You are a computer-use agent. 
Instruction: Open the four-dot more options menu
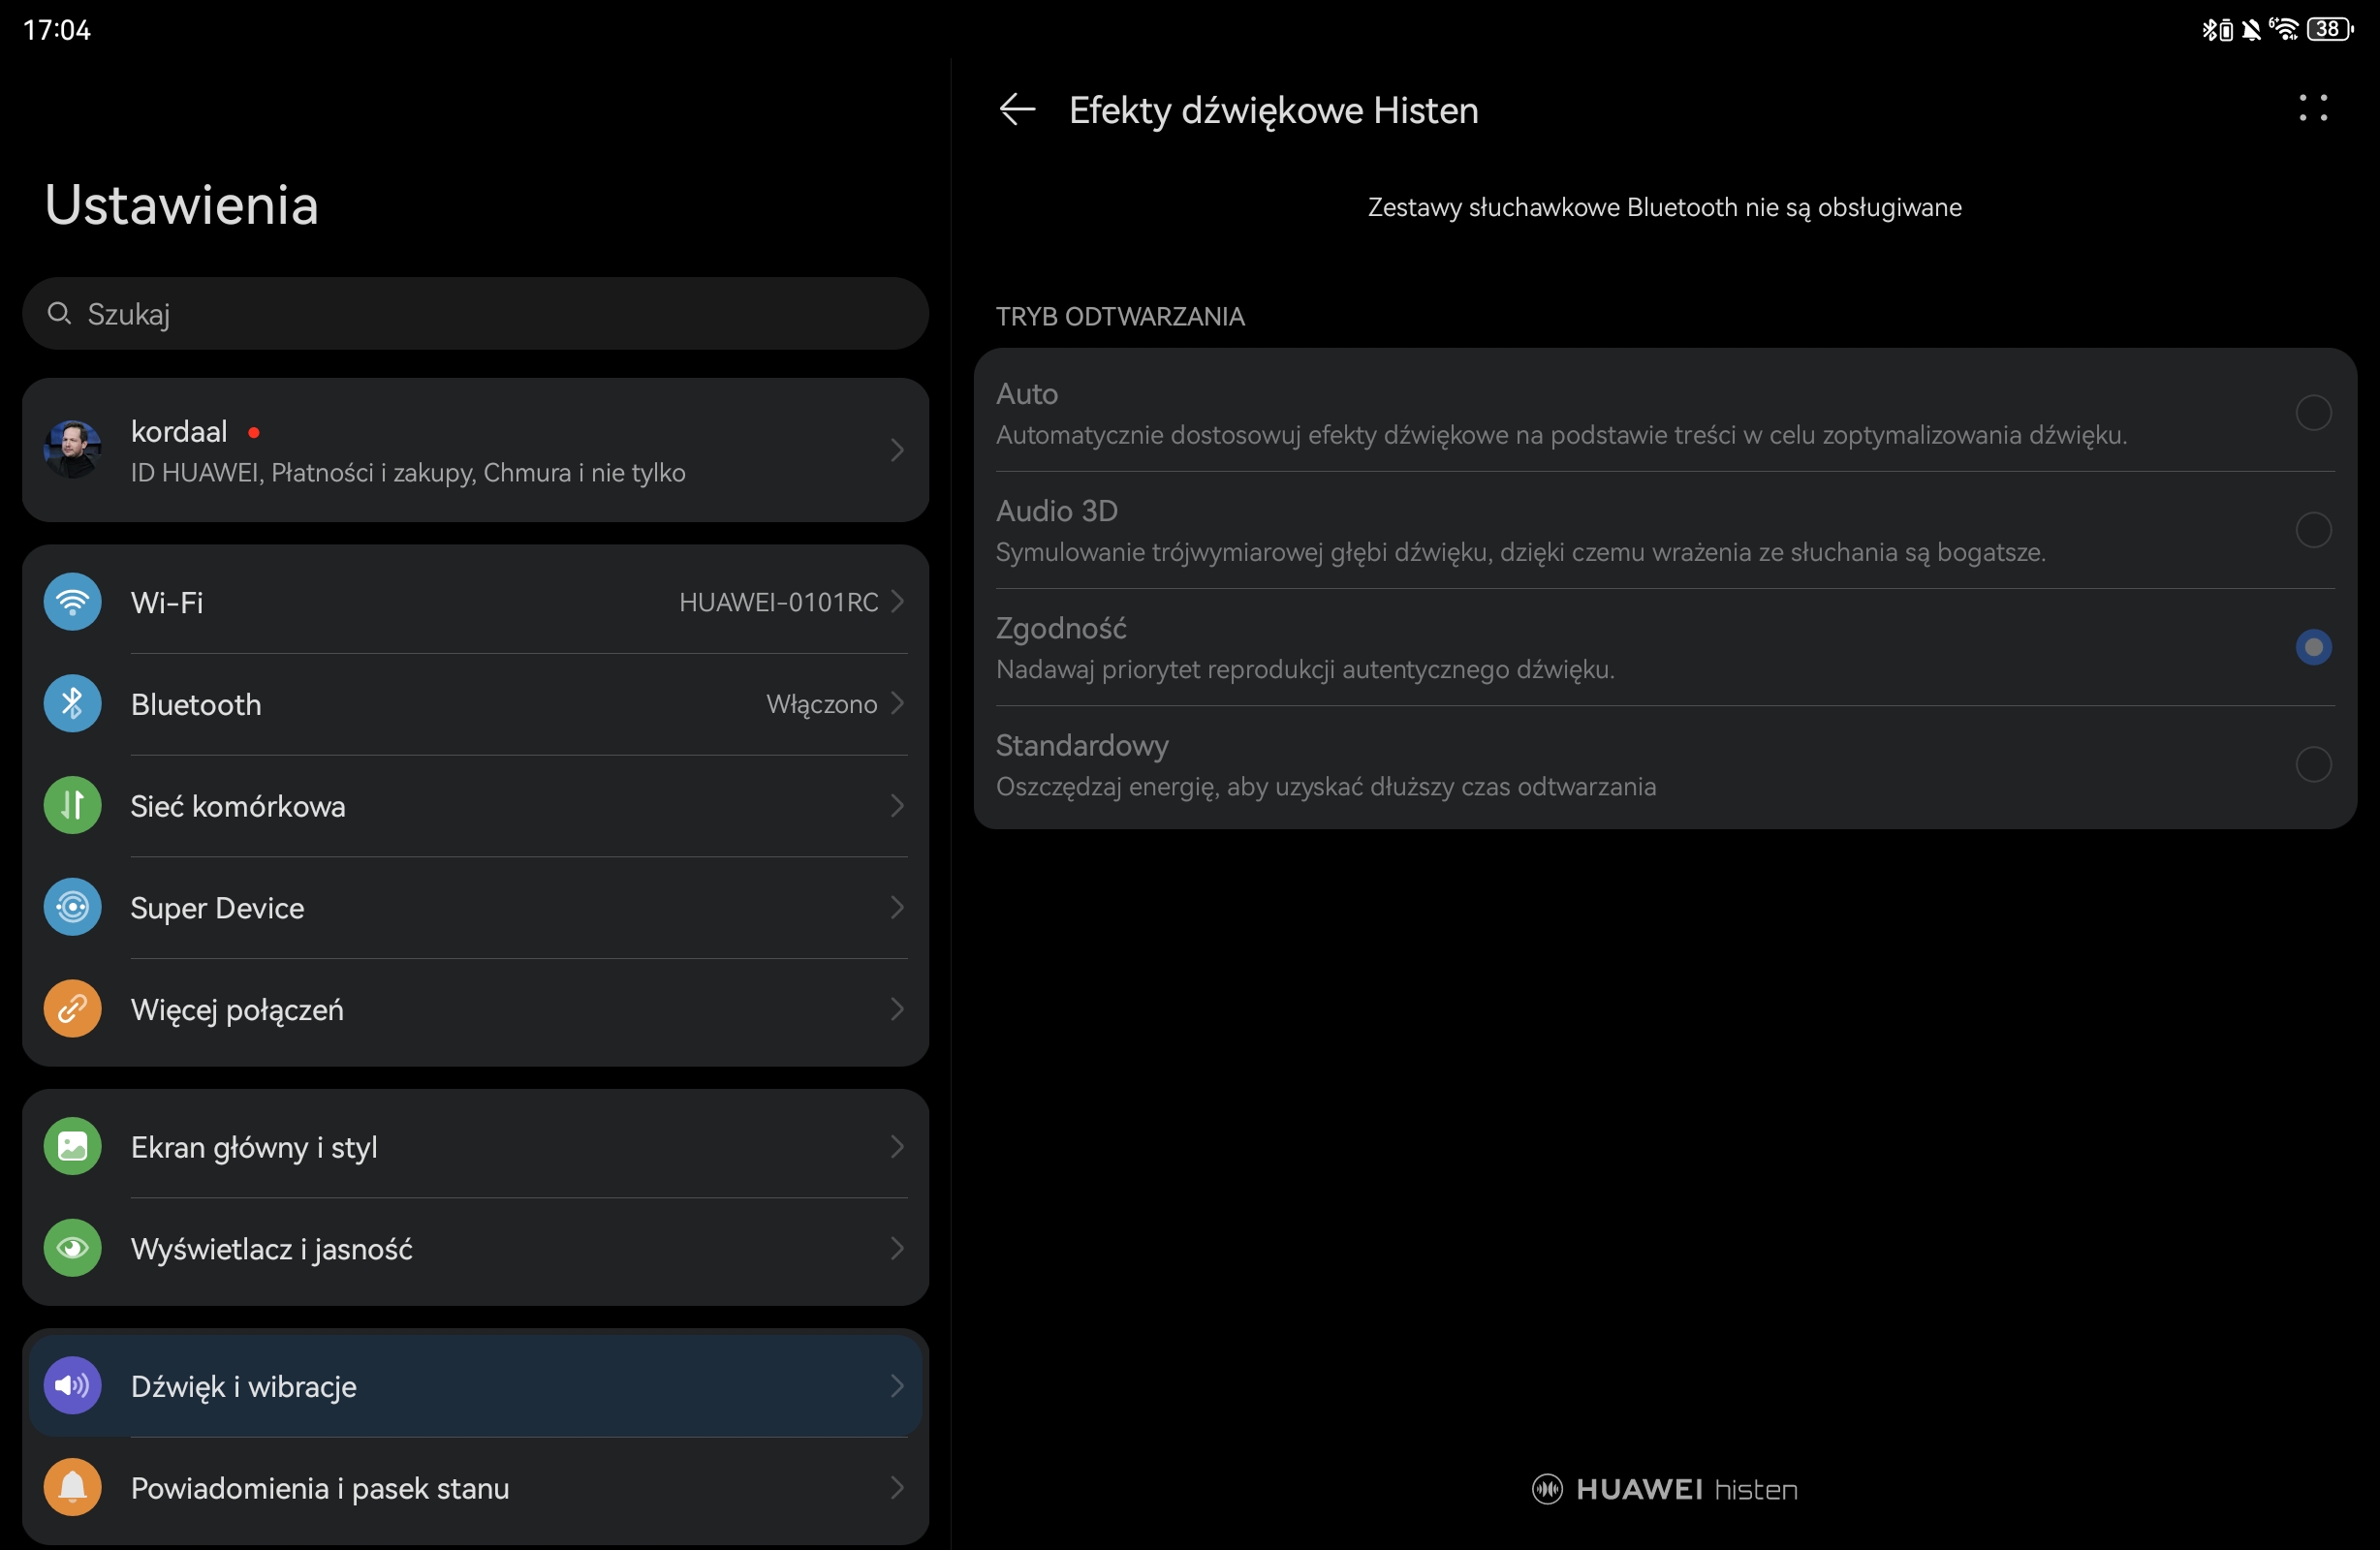tap(2312, 108)
